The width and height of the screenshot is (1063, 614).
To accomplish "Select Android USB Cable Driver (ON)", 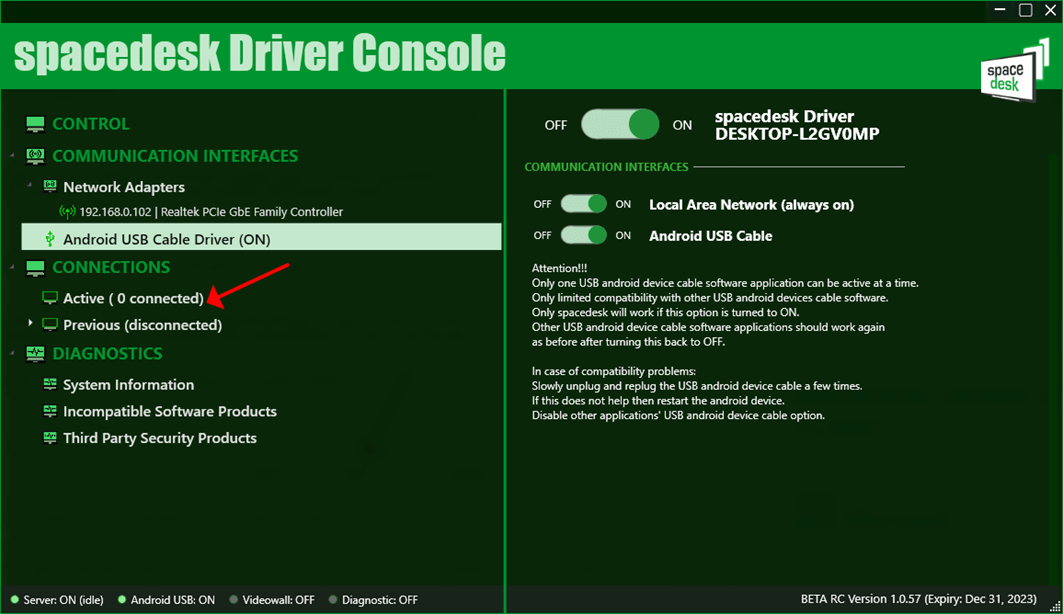I will tap(262, 237).
